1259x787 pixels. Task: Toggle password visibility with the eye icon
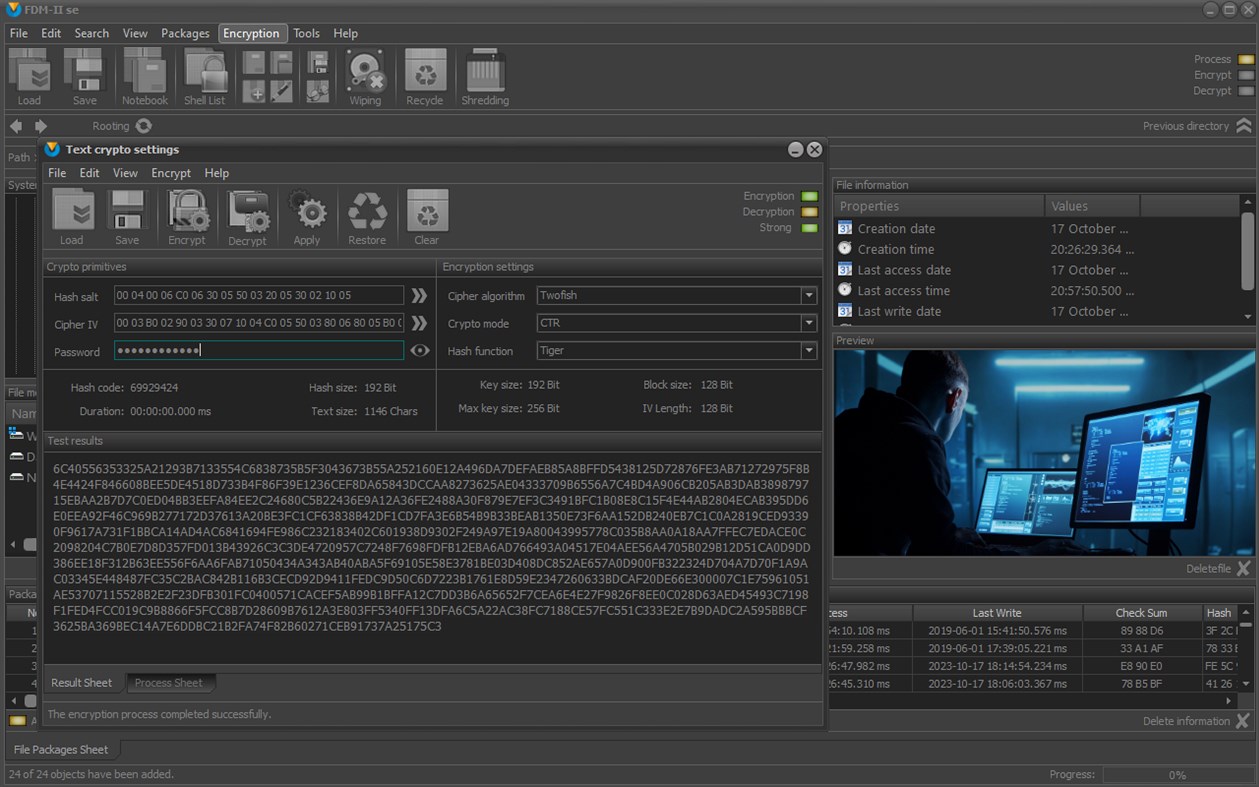click(420, 351)
